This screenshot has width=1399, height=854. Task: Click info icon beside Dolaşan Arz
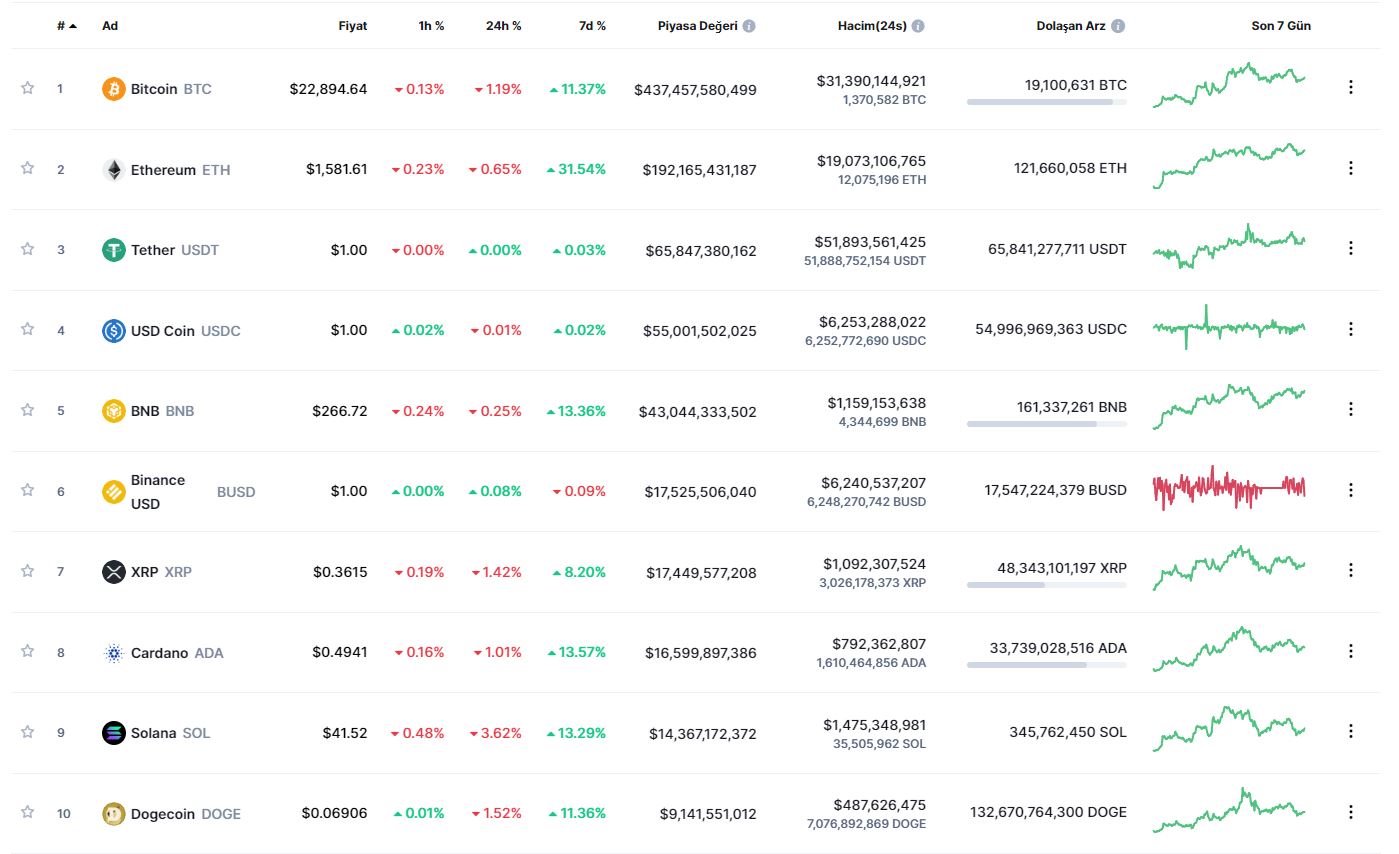pyautogui.click(x=1118, y=26)
